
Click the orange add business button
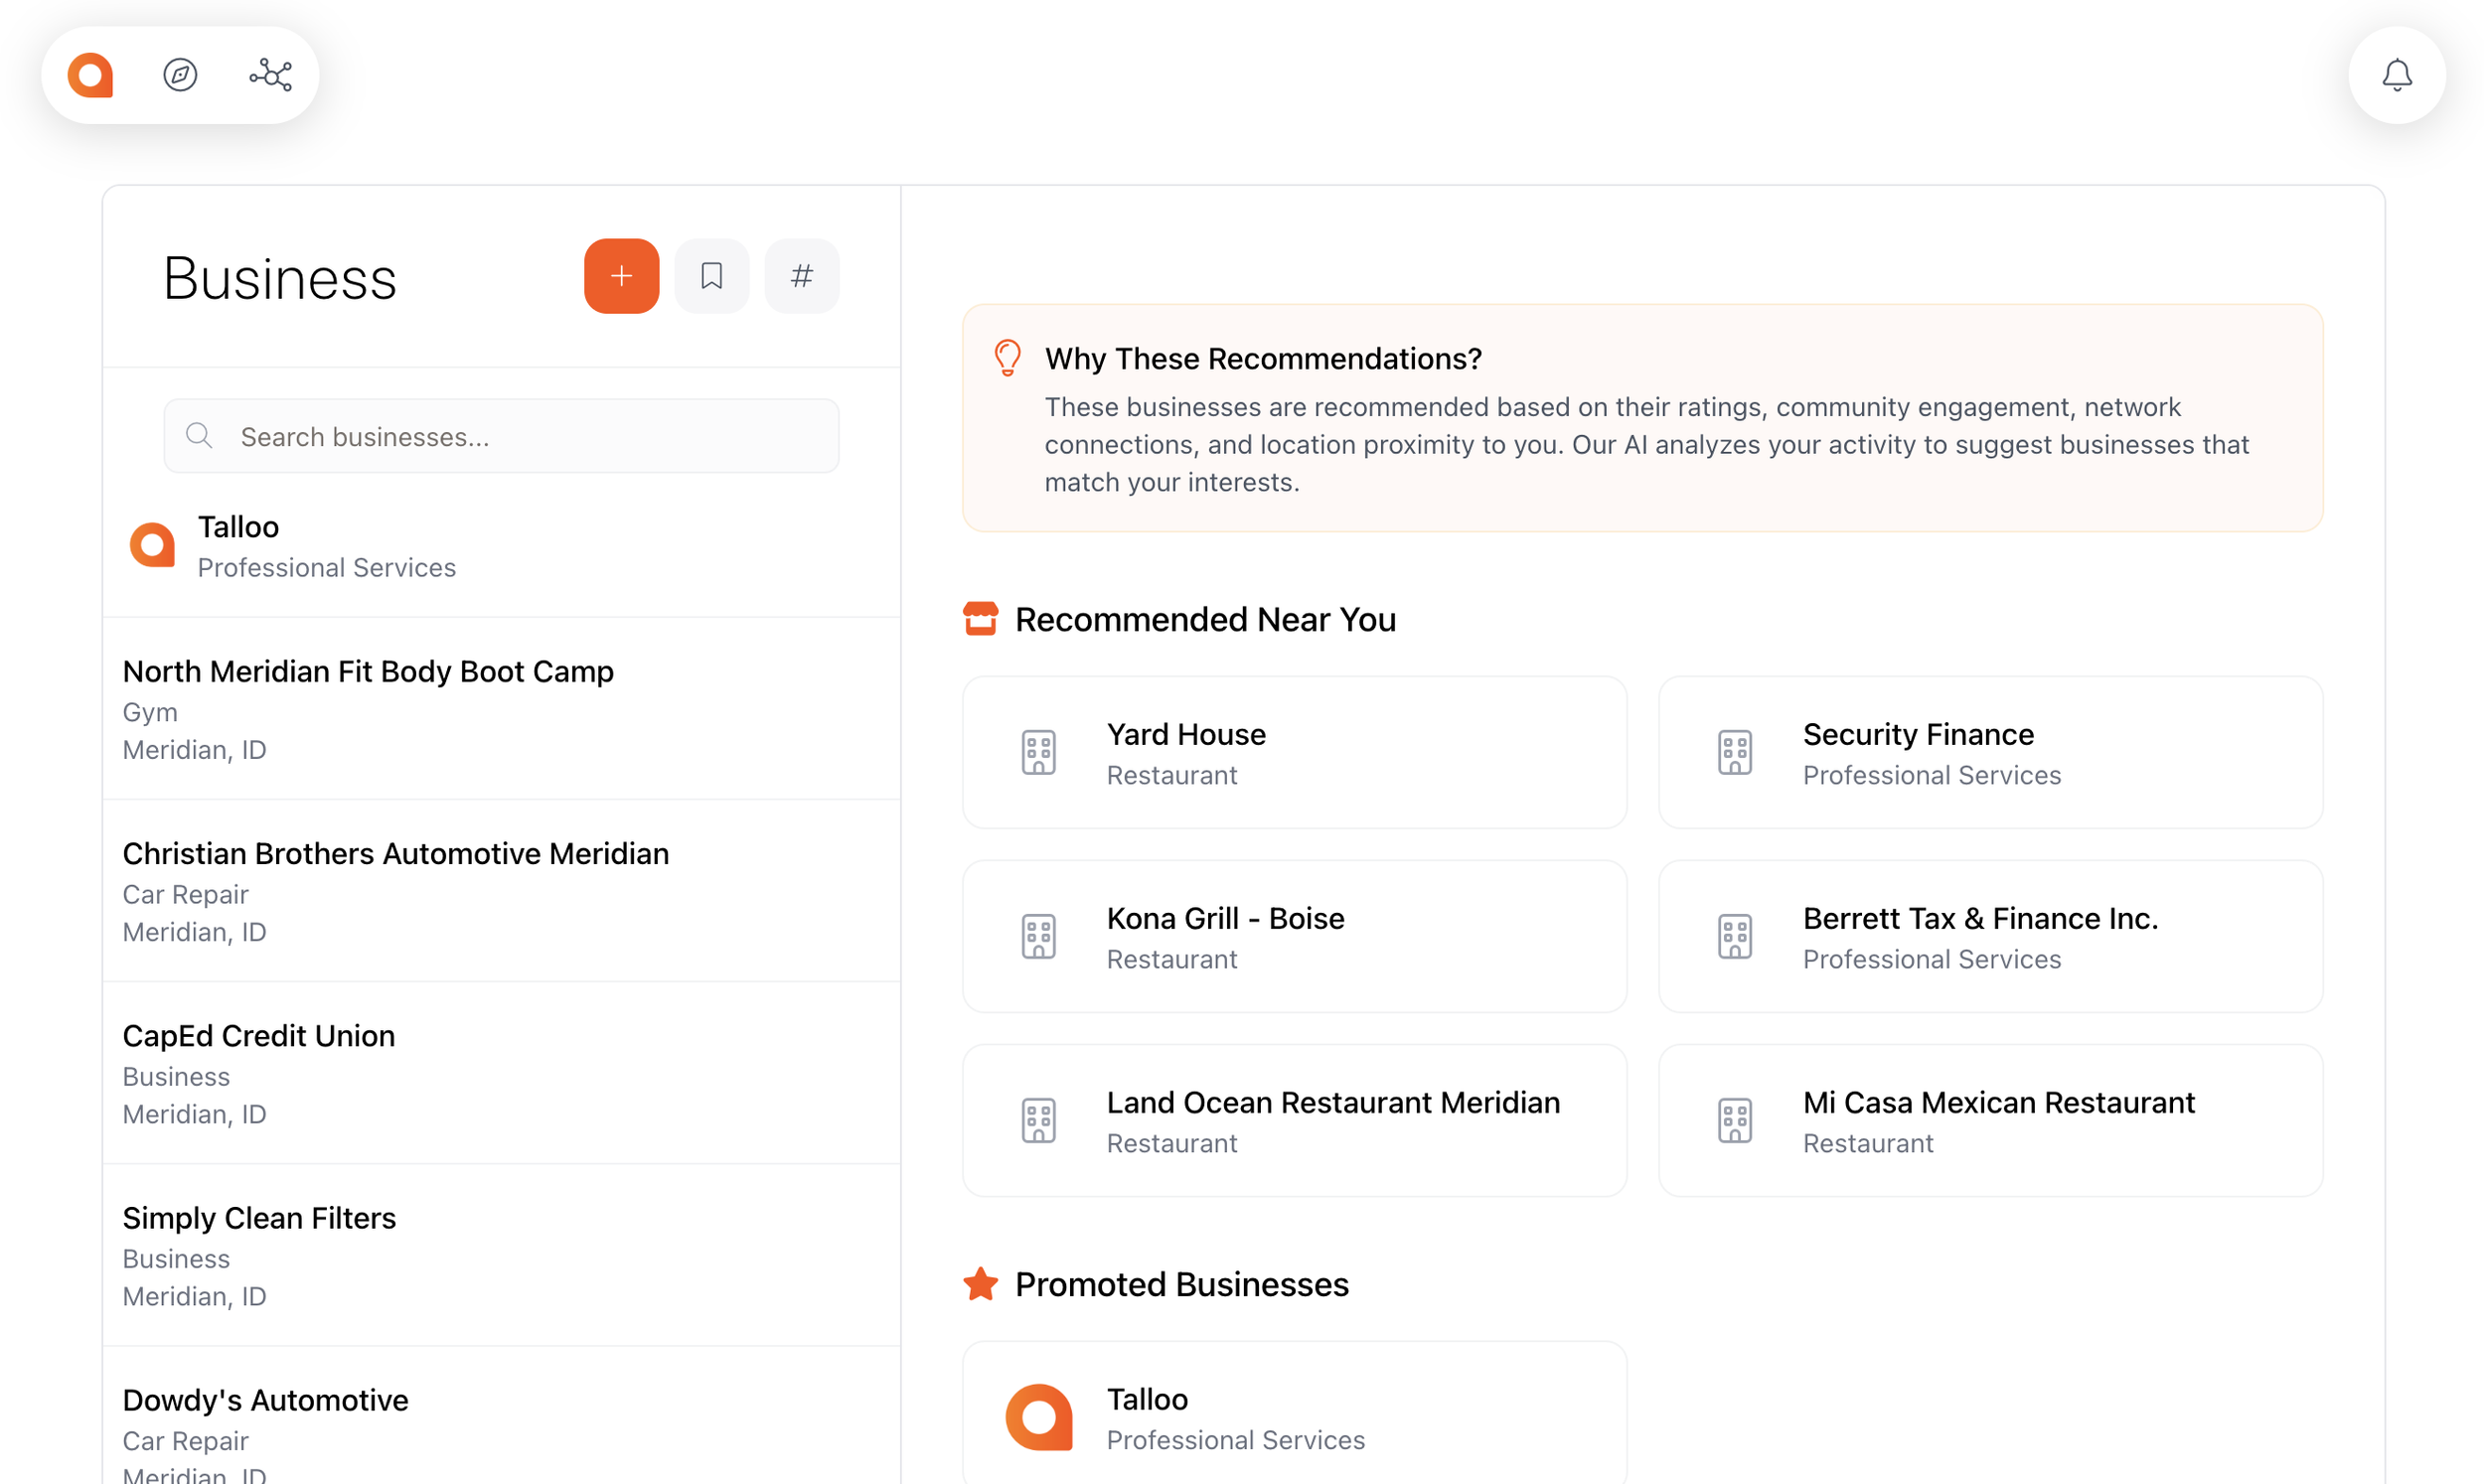click(621, 276)
